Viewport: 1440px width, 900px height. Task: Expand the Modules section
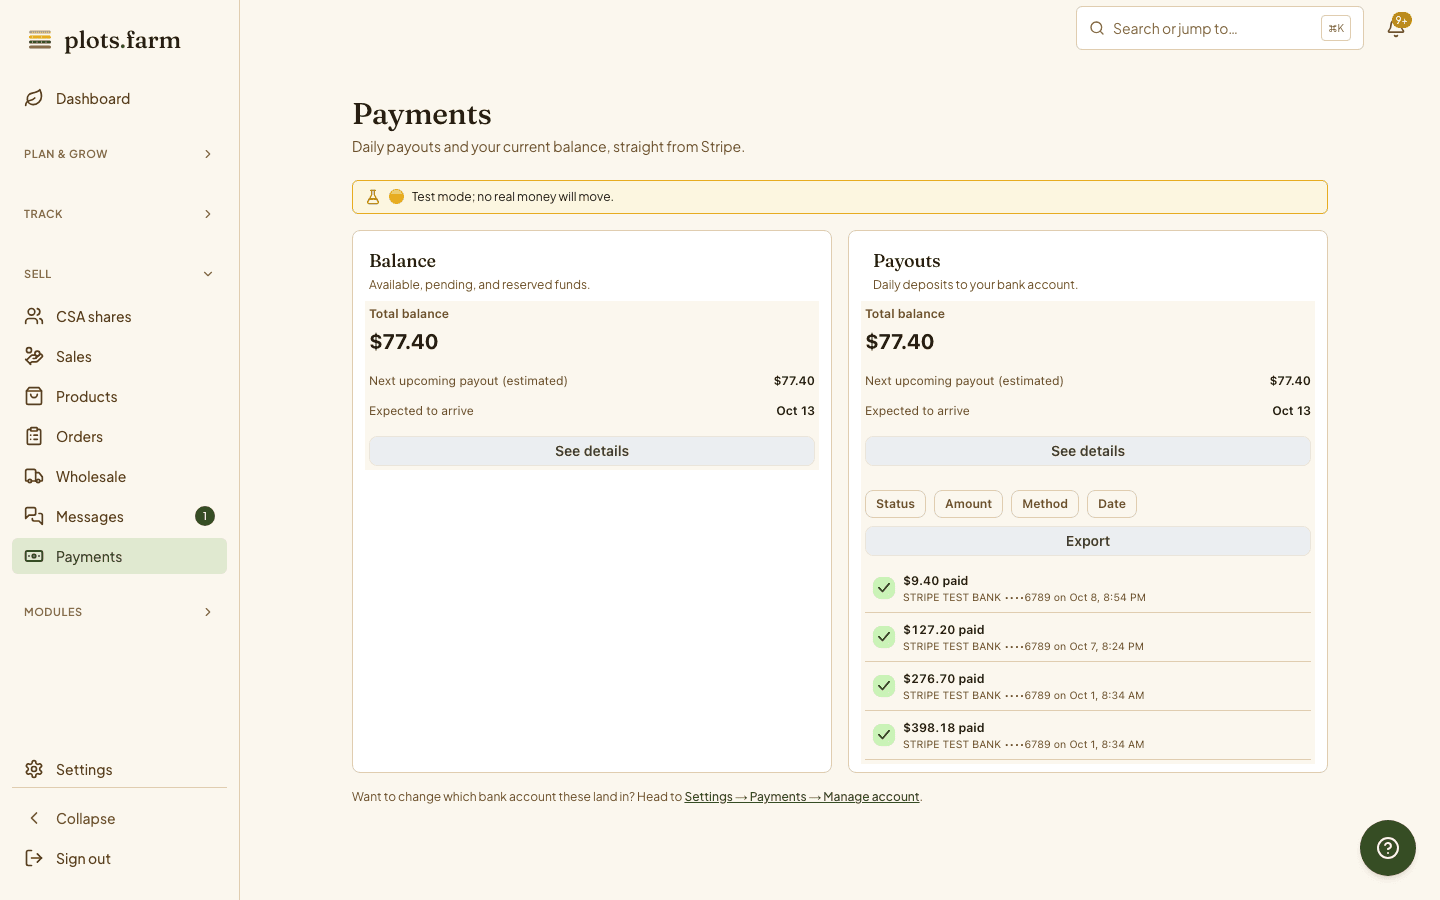[x=119, y=612]
